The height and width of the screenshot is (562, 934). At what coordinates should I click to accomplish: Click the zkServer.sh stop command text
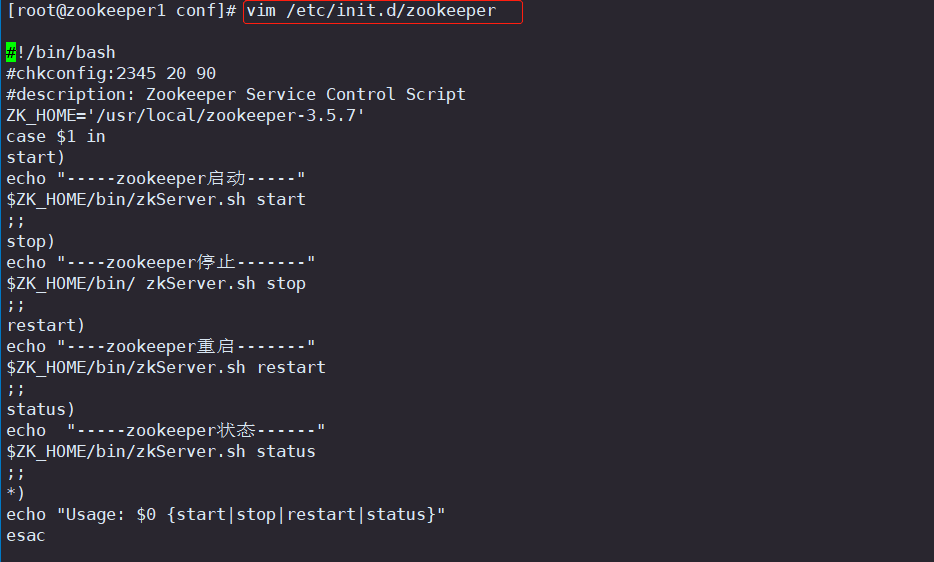(226, 284)
